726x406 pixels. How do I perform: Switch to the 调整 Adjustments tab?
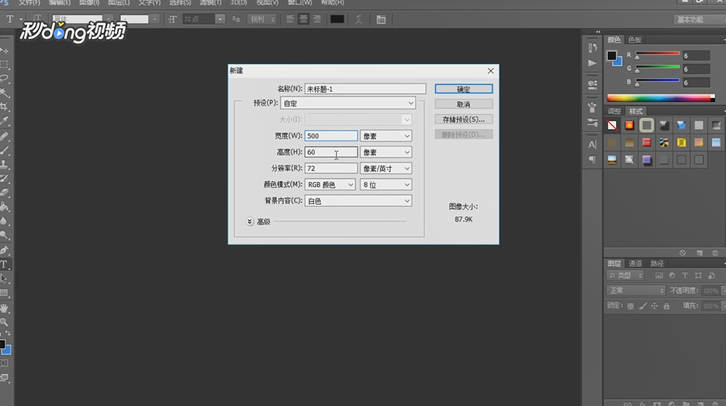(614, 111)
